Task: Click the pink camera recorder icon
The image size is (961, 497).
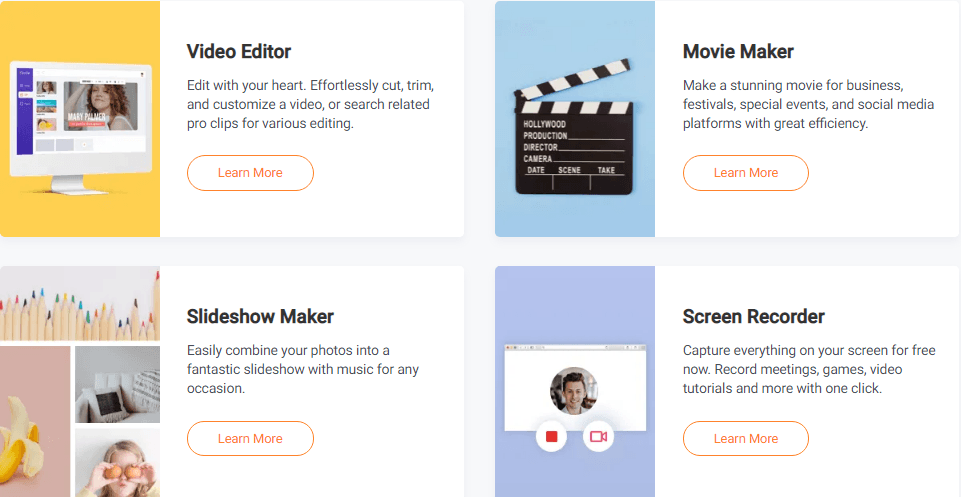Action: 598,436
